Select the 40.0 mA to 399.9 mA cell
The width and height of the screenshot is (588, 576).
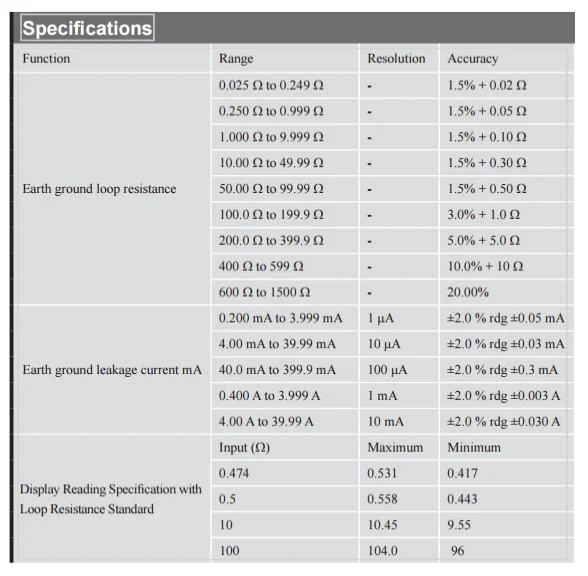[285, 370]
